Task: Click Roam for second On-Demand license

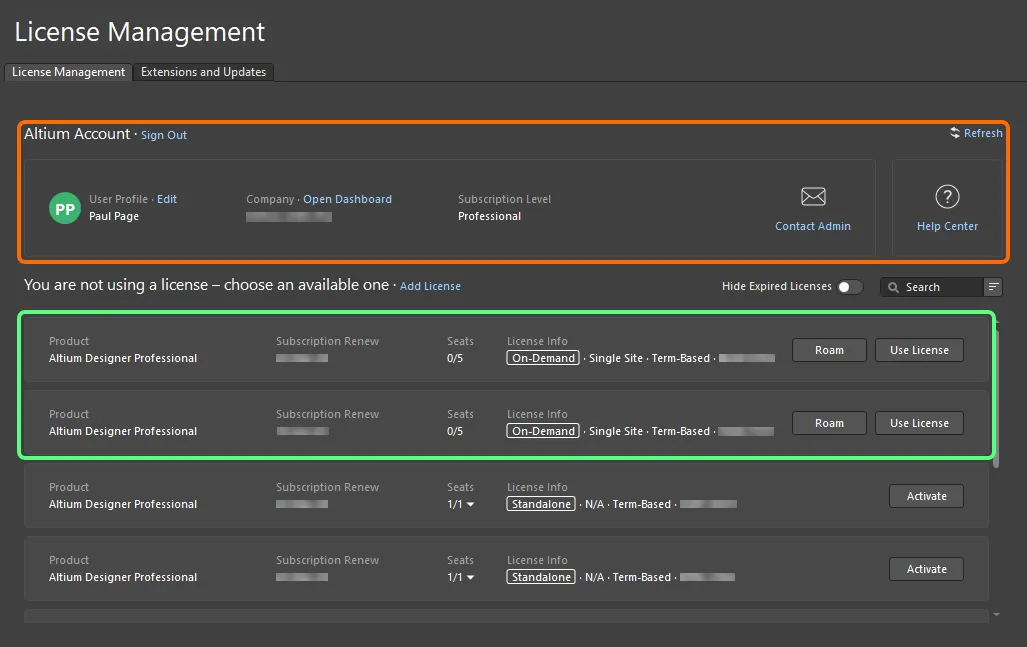Action: point(829,423)
